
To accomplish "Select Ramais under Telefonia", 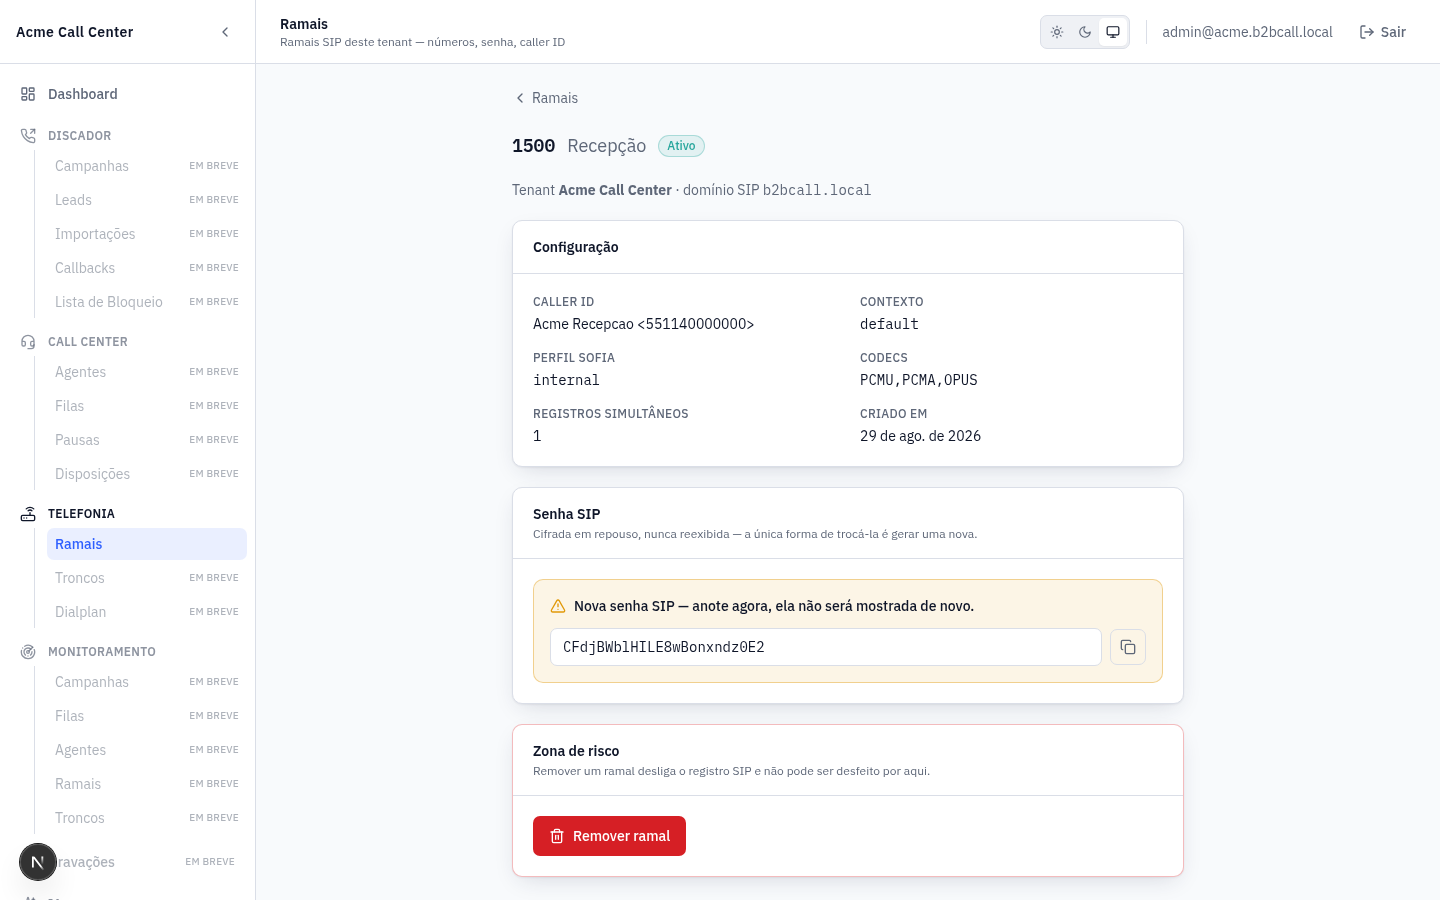I will [147, 544].
